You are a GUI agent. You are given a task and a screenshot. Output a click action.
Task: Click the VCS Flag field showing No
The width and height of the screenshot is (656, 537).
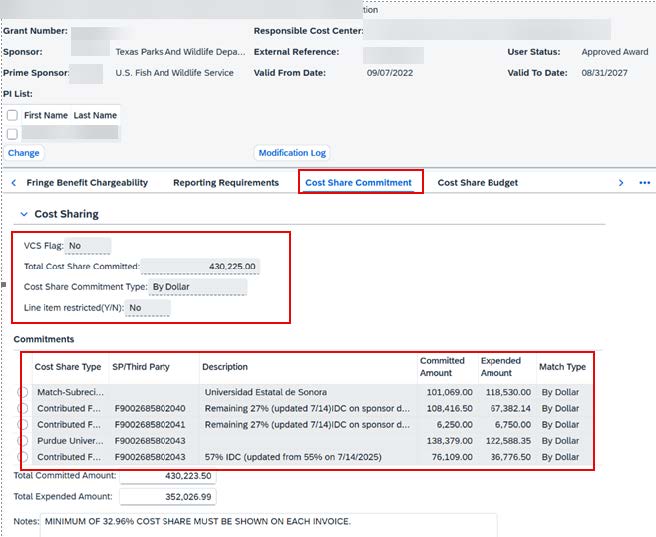[x=87, y=245]
